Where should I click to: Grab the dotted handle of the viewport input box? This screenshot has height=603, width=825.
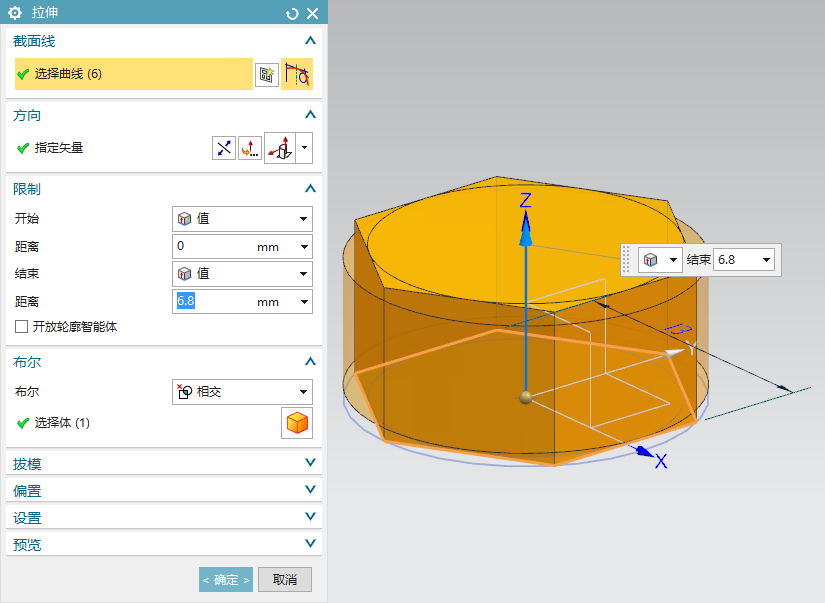(x=626, y=260)
